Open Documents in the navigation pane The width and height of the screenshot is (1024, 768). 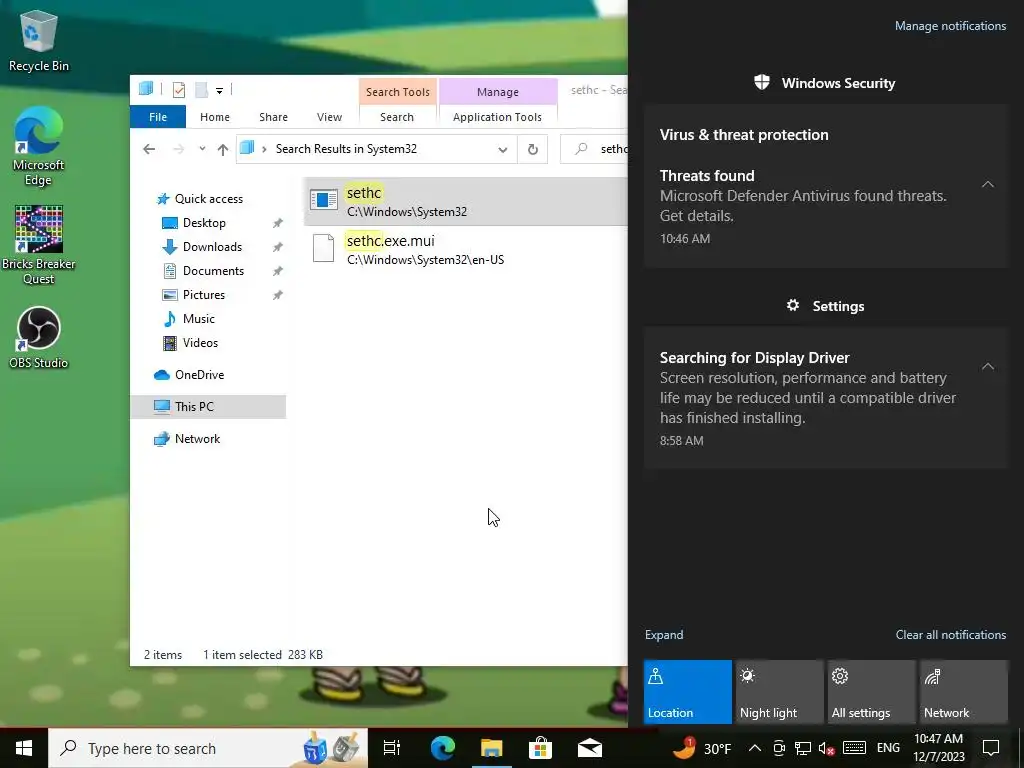(213, 271)
